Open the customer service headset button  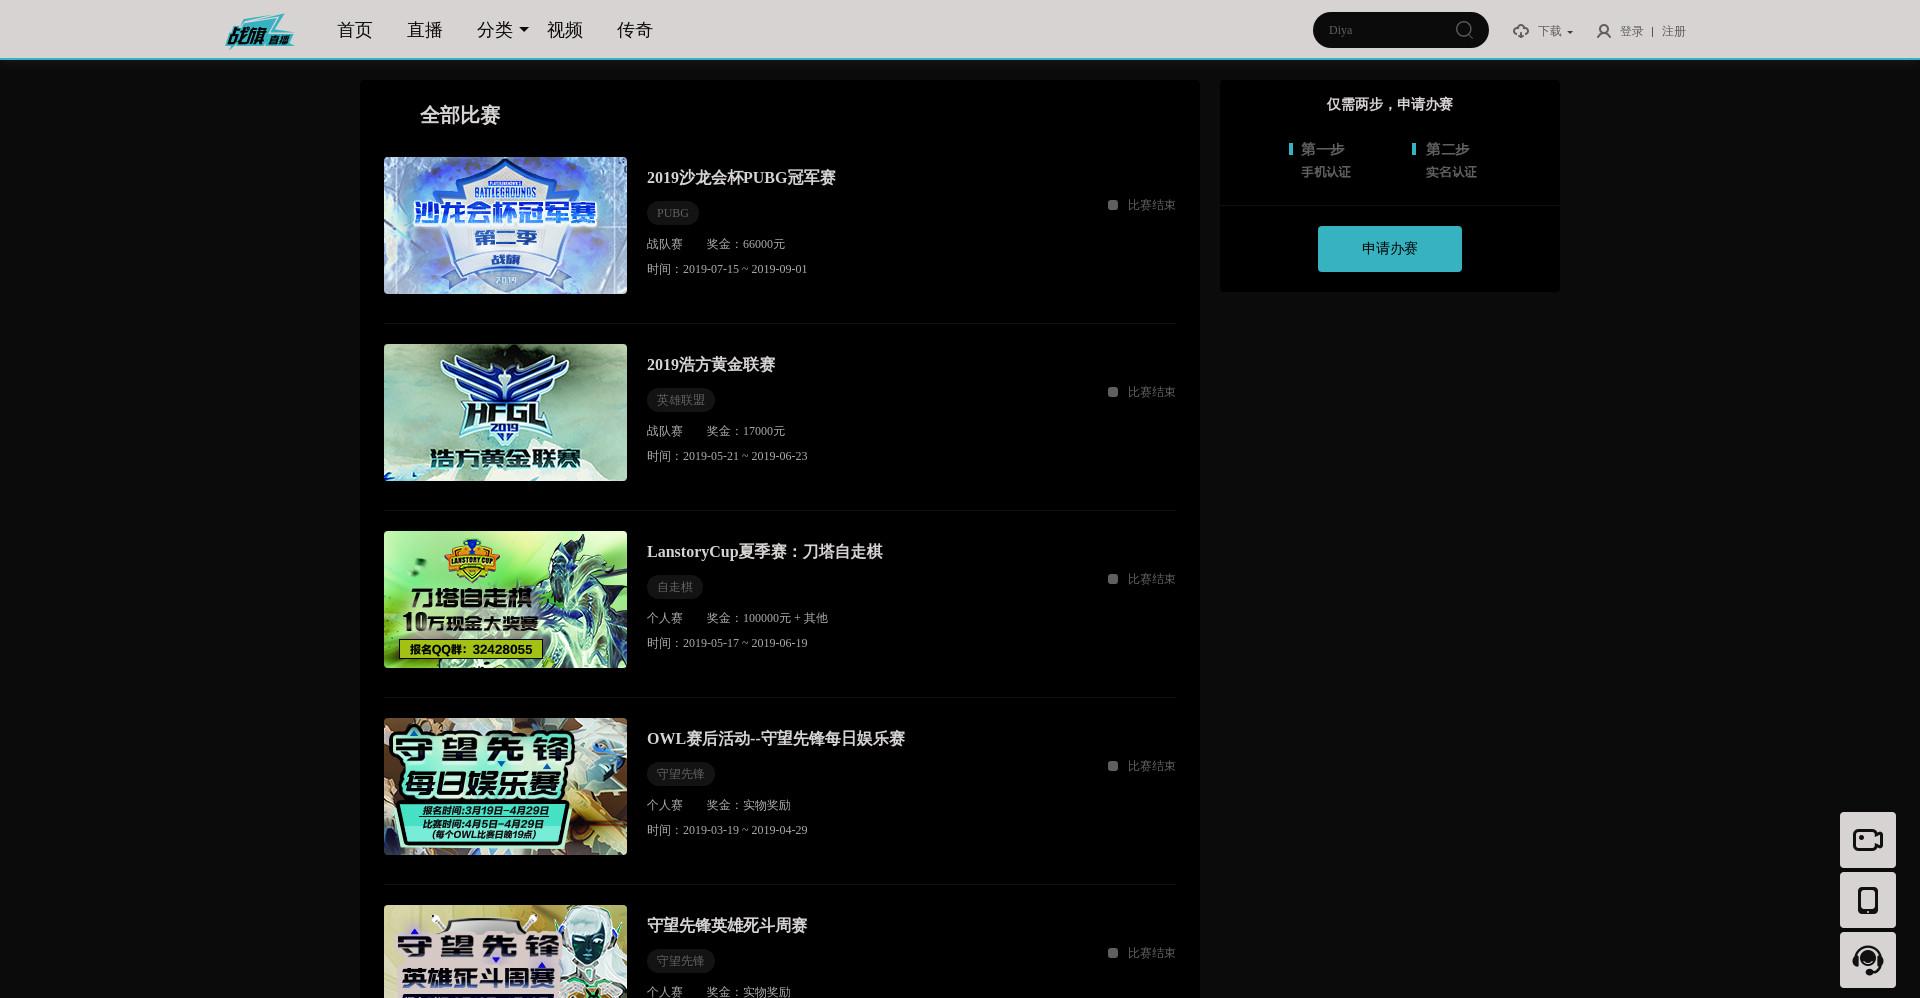[x=1868, y=960]
